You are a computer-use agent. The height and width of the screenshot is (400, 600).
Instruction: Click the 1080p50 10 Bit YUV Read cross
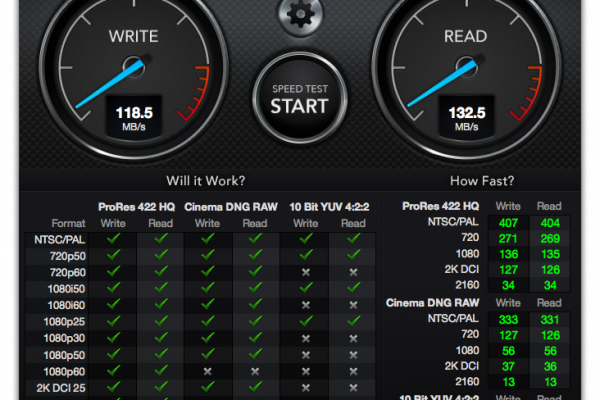pos(352,353)
